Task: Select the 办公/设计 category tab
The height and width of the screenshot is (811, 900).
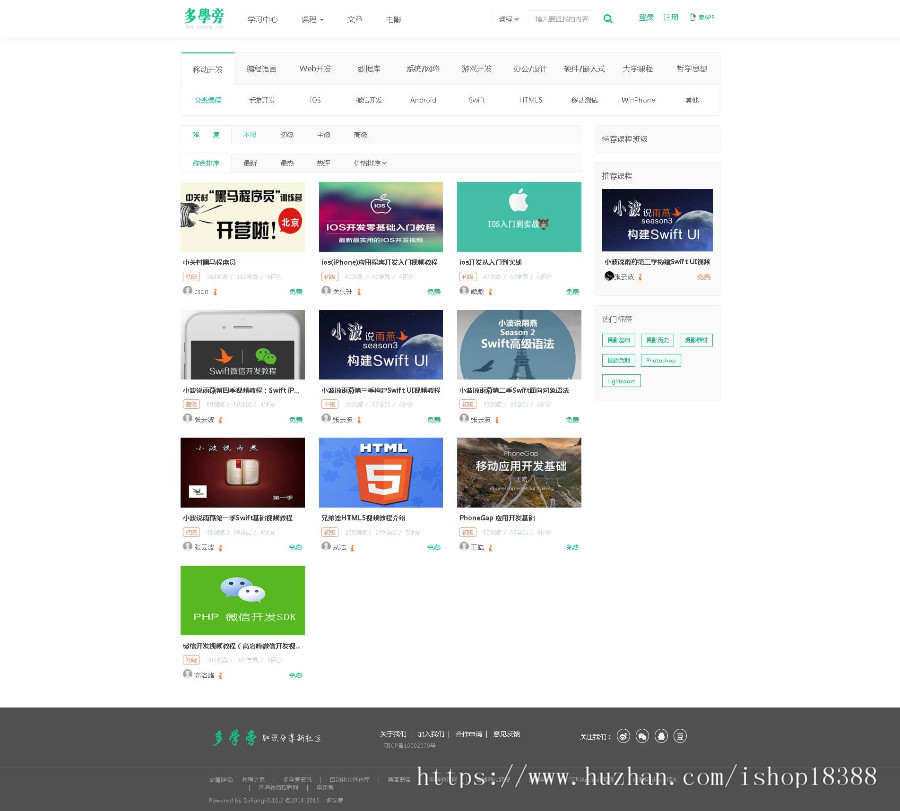Action: 530,69
